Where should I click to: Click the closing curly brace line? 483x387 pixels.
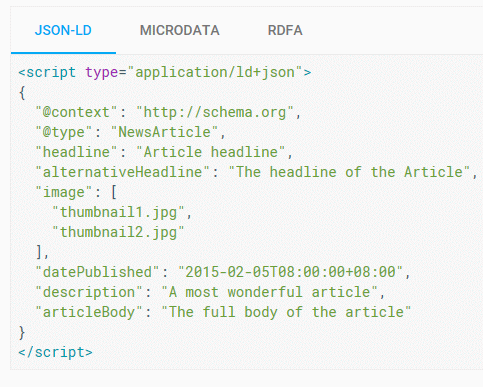click(x=22, y=332)
